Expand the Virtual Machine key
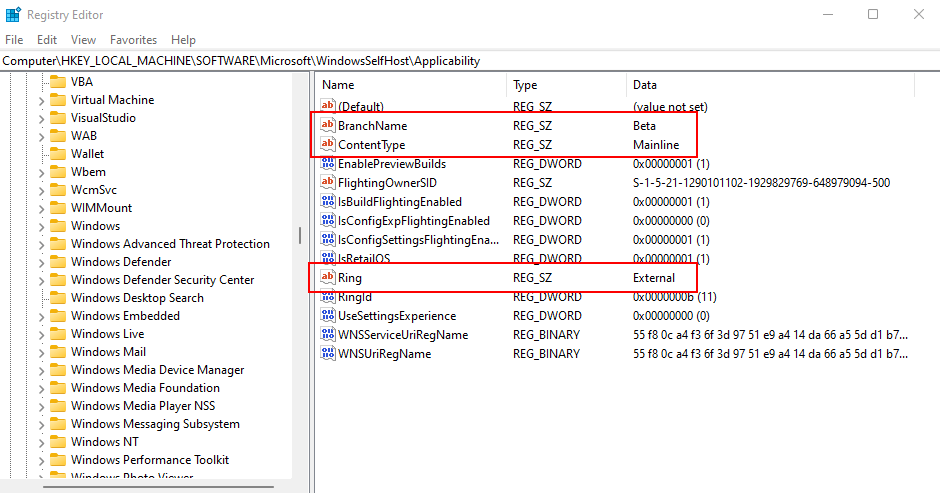 (x=41, y=101)
